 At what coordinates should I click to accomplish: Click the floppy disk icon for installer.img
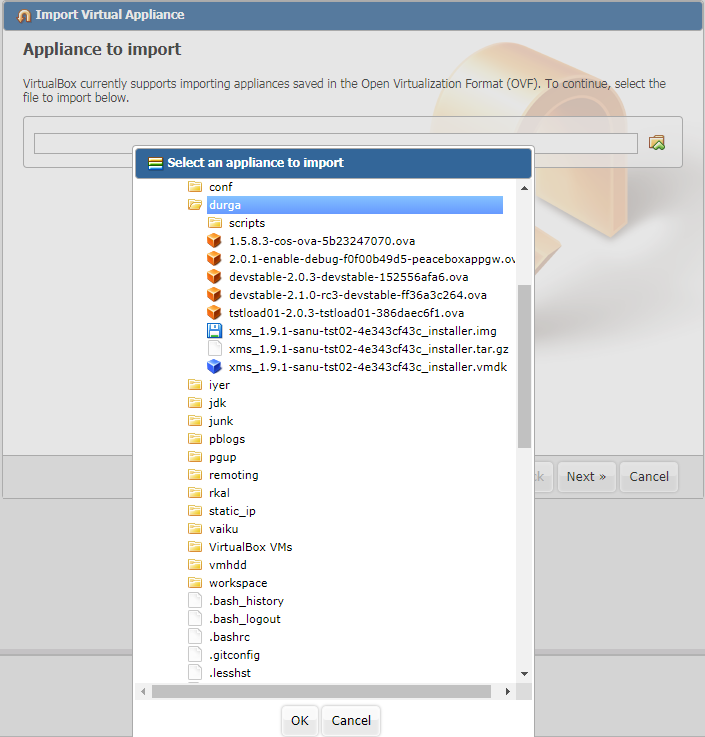[x=213, y=331]
